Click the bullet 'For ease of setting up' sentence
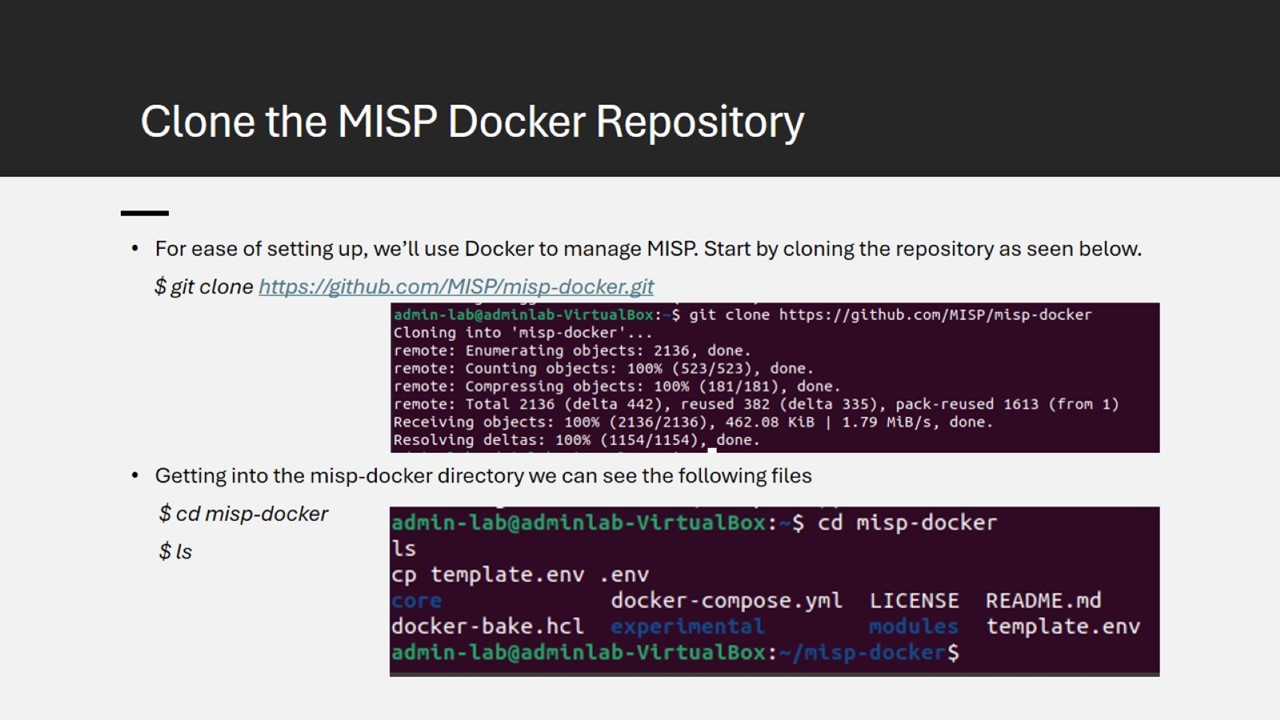This screenshot has width=1280, height=720. pyautogui.click(x=648, y=249)
